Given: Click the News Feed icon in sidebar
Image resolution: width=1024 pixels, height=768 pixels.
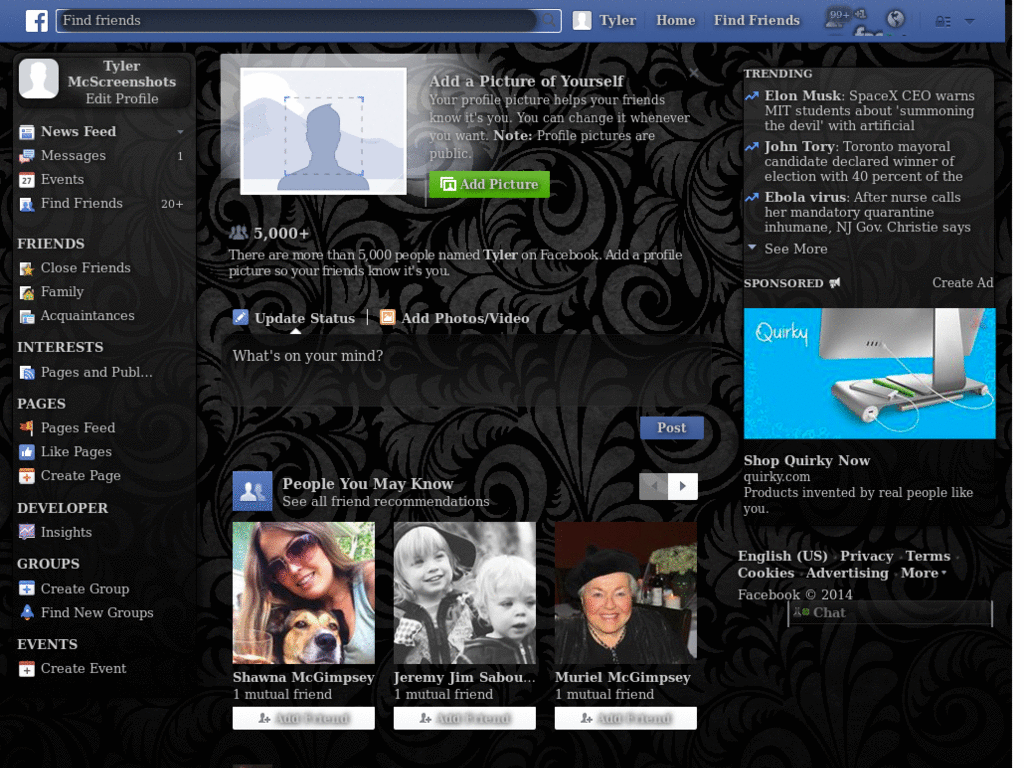Looking at the screenshot, I should (x=27, y=132).
